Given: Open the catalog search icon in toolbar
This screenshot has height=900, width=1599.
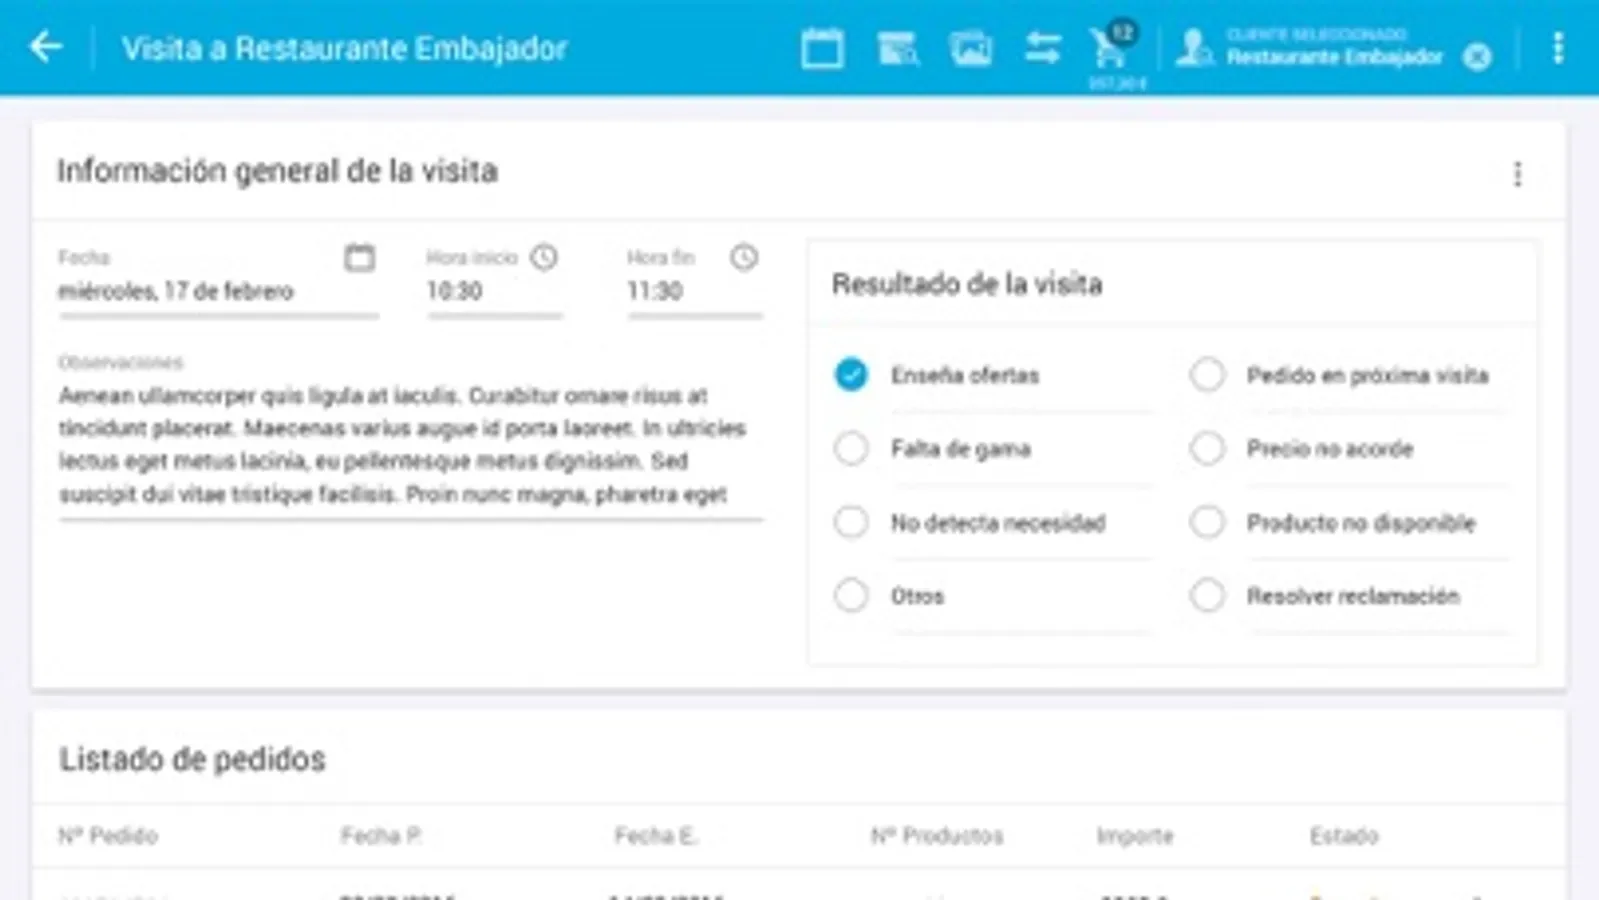Looking at the screenshot, I should [897, 49].
